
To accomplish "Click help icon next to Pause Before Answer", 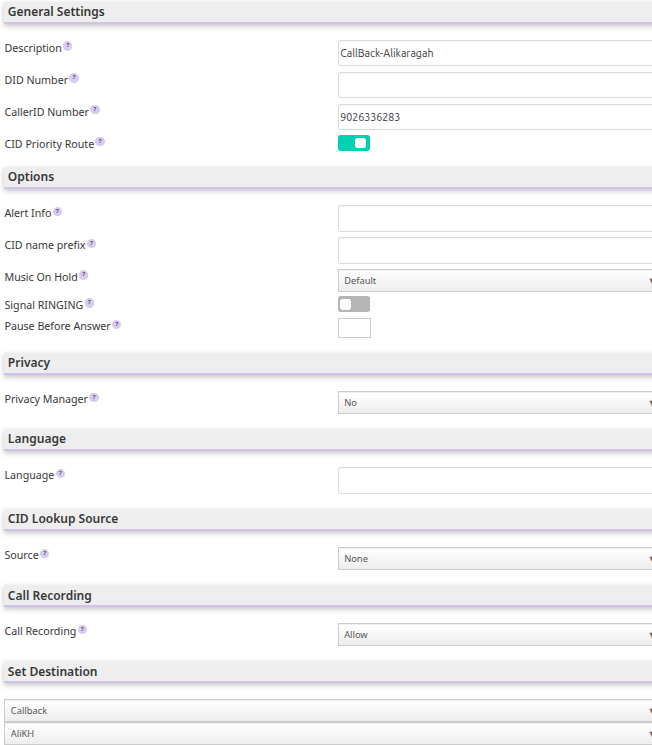I will click(x=116, y=325).
